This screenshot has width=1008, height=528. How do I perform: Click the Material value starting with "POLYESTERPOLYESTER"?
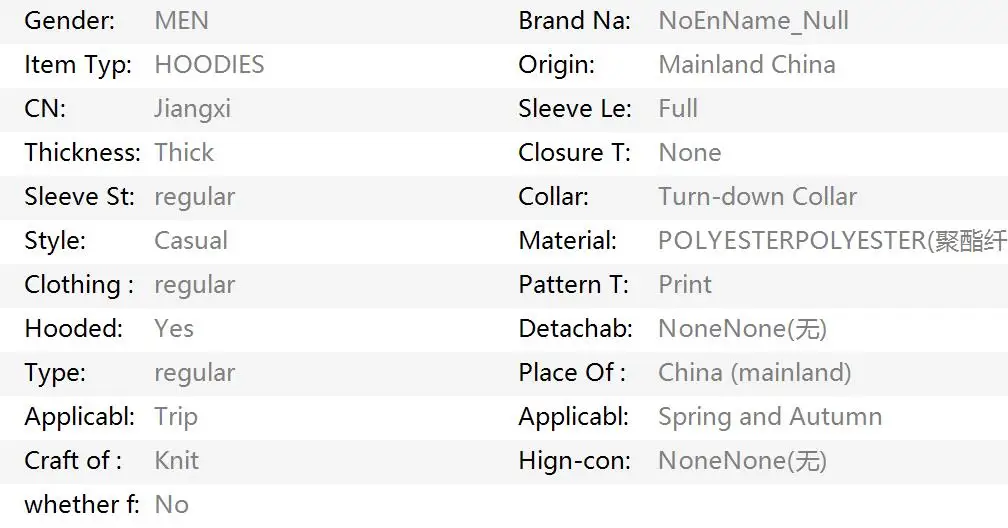(x=832, y=241)
